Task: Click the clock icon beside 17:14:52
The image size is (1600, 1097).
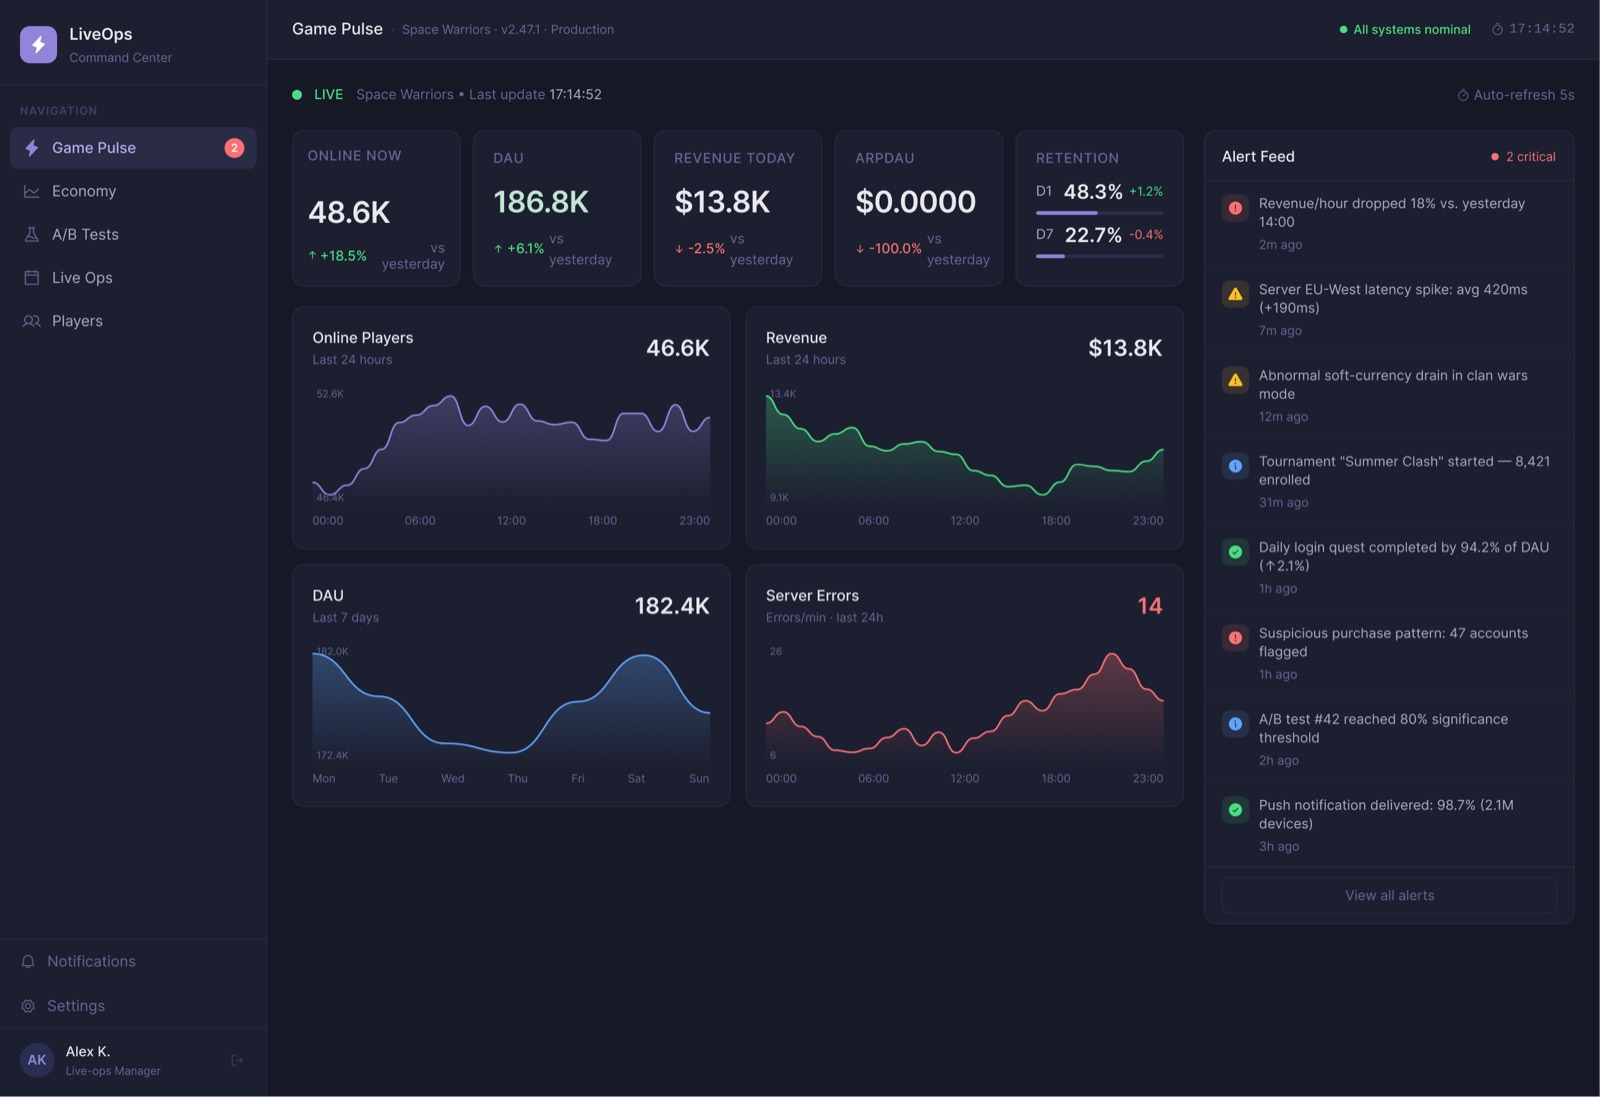Action: click(x=1497, y=29)
